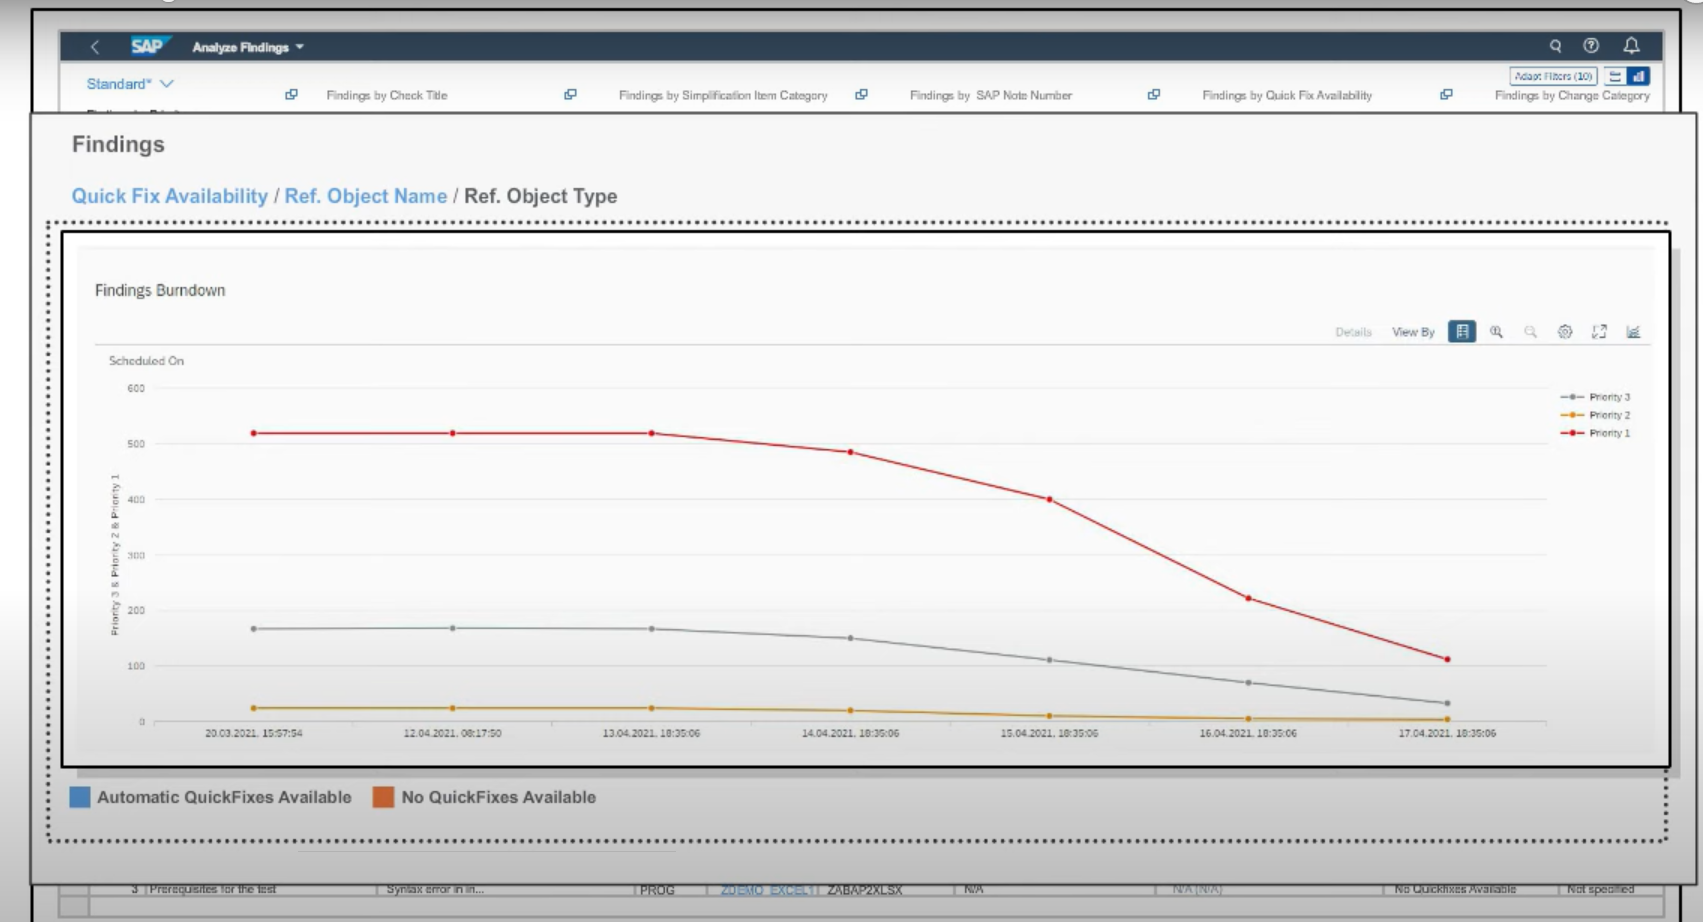Screen dimensions: 1703x922
Task: Select the Quick Fix Availability breadcrumb level
Action: pos(171,196)
